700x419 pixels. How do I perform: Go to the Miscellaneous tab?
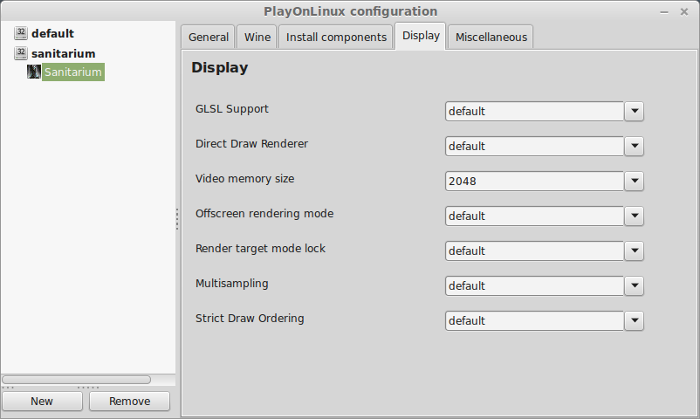pyautogui.click(x=491, y=37)
